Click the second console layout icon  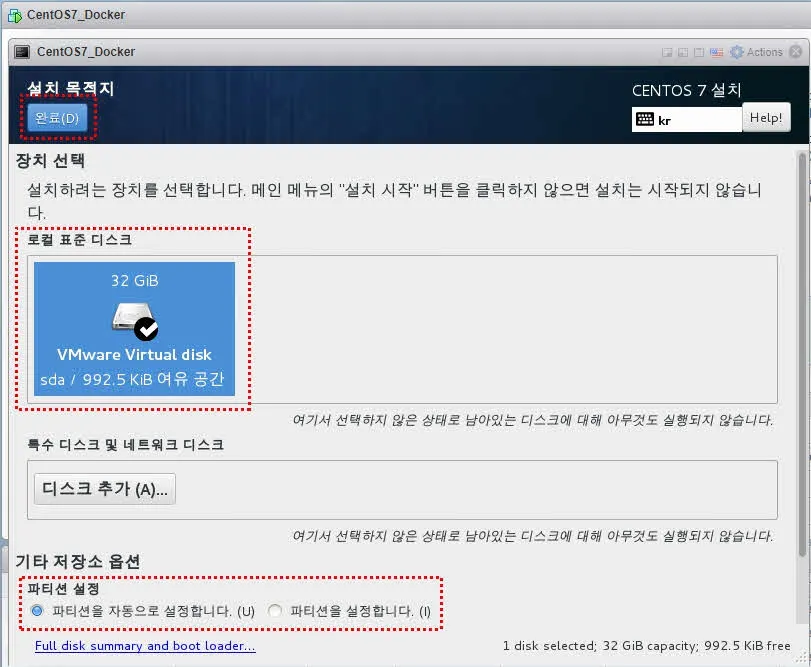682,52
